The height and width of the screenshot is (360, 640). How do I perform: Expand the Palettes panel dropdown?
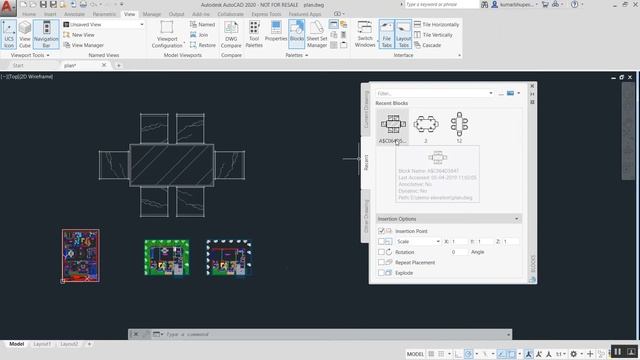[297, 55]
